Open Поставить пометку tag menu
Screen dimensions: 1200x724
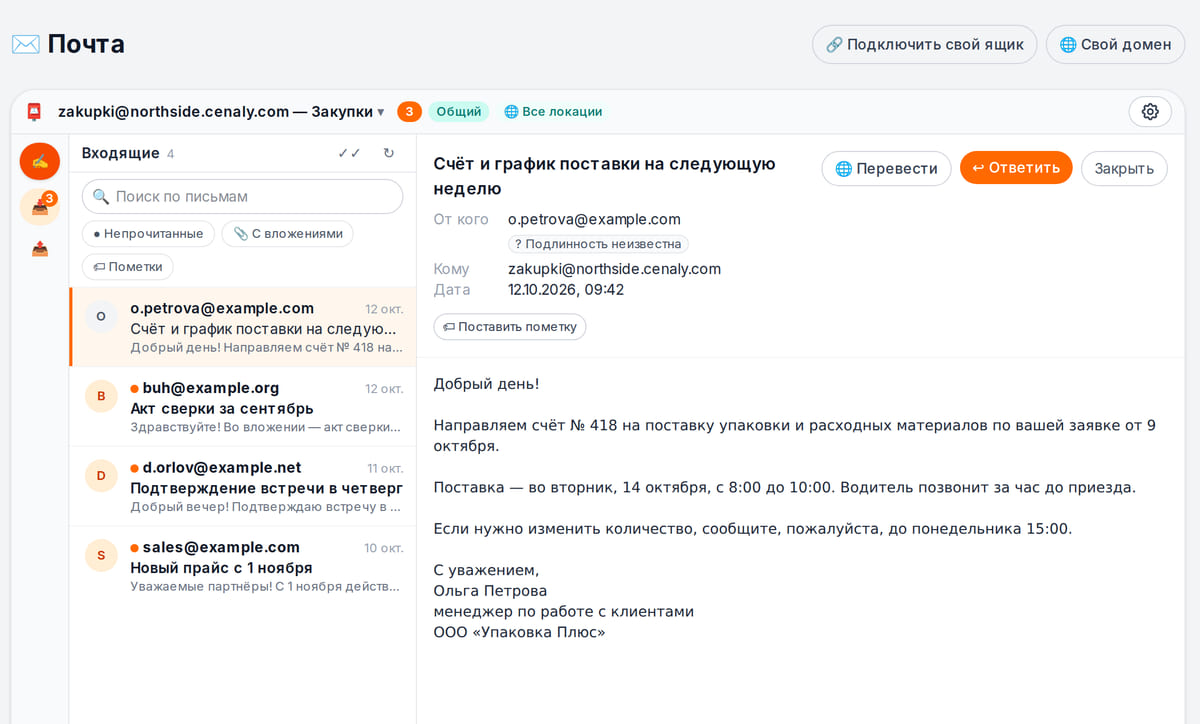[x=510, y=327]
